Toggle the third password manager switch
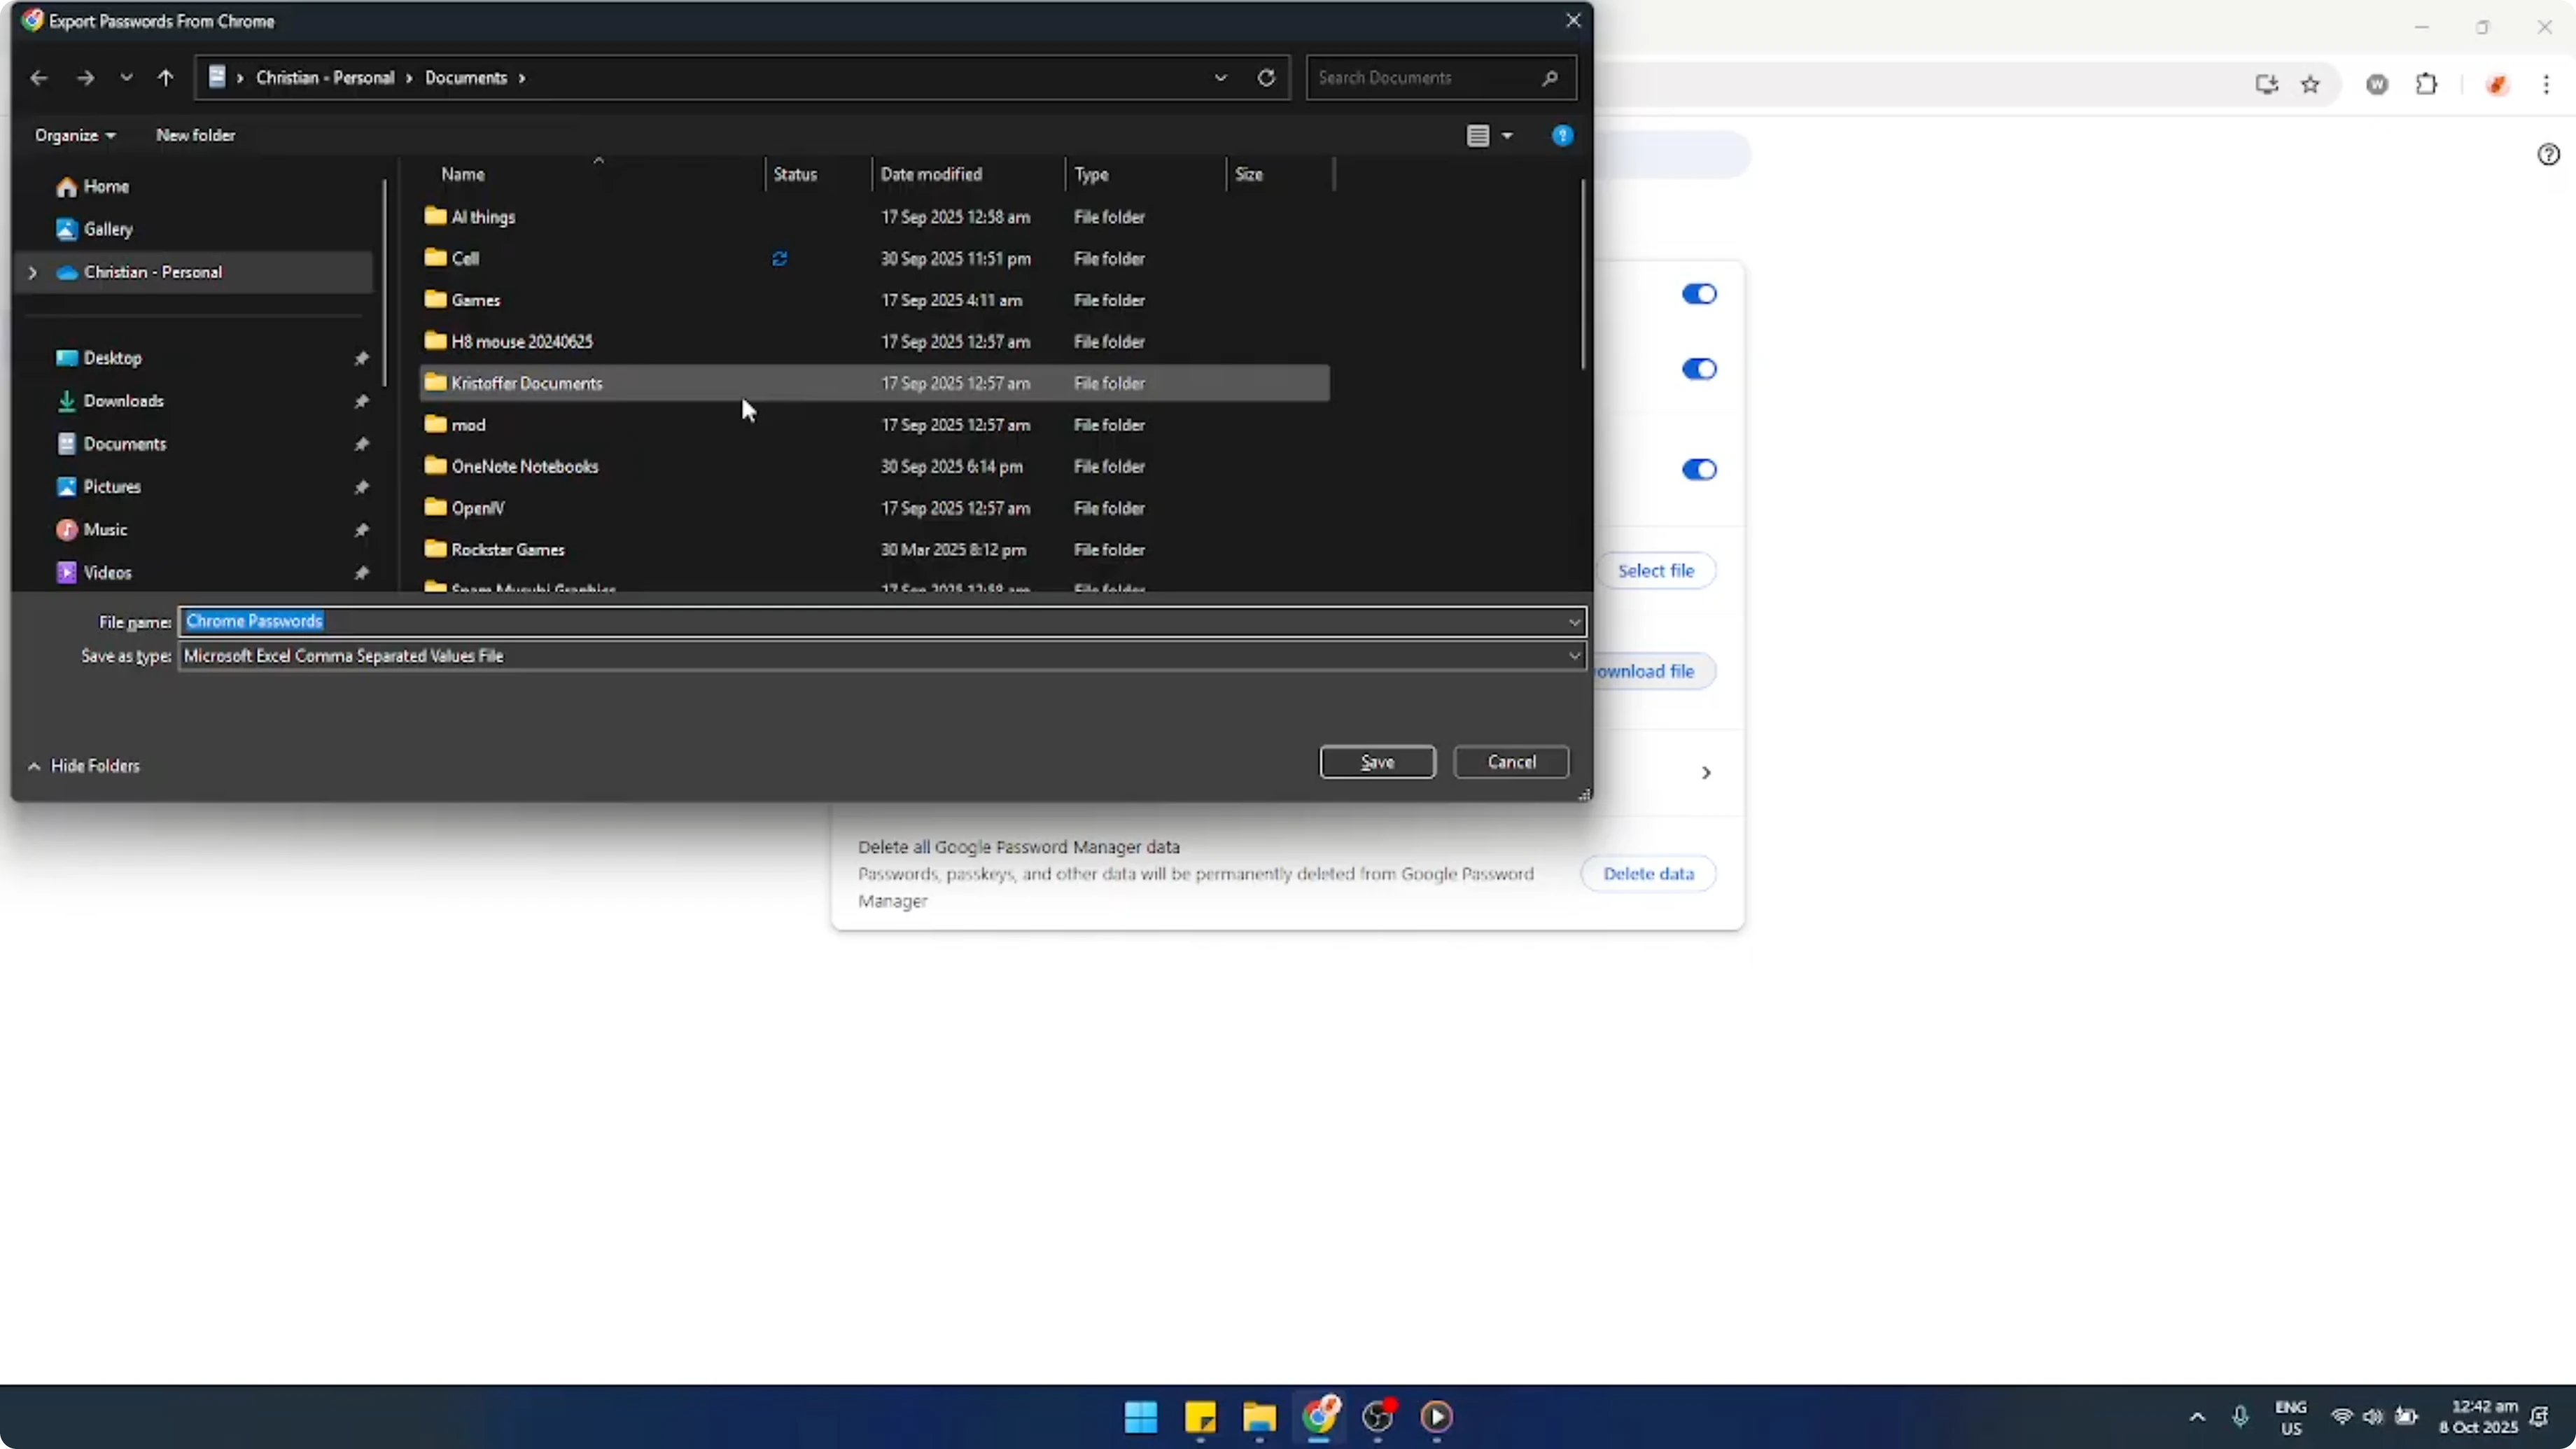Screen dimensions: 2576x1449 [x=1698, y=469]
